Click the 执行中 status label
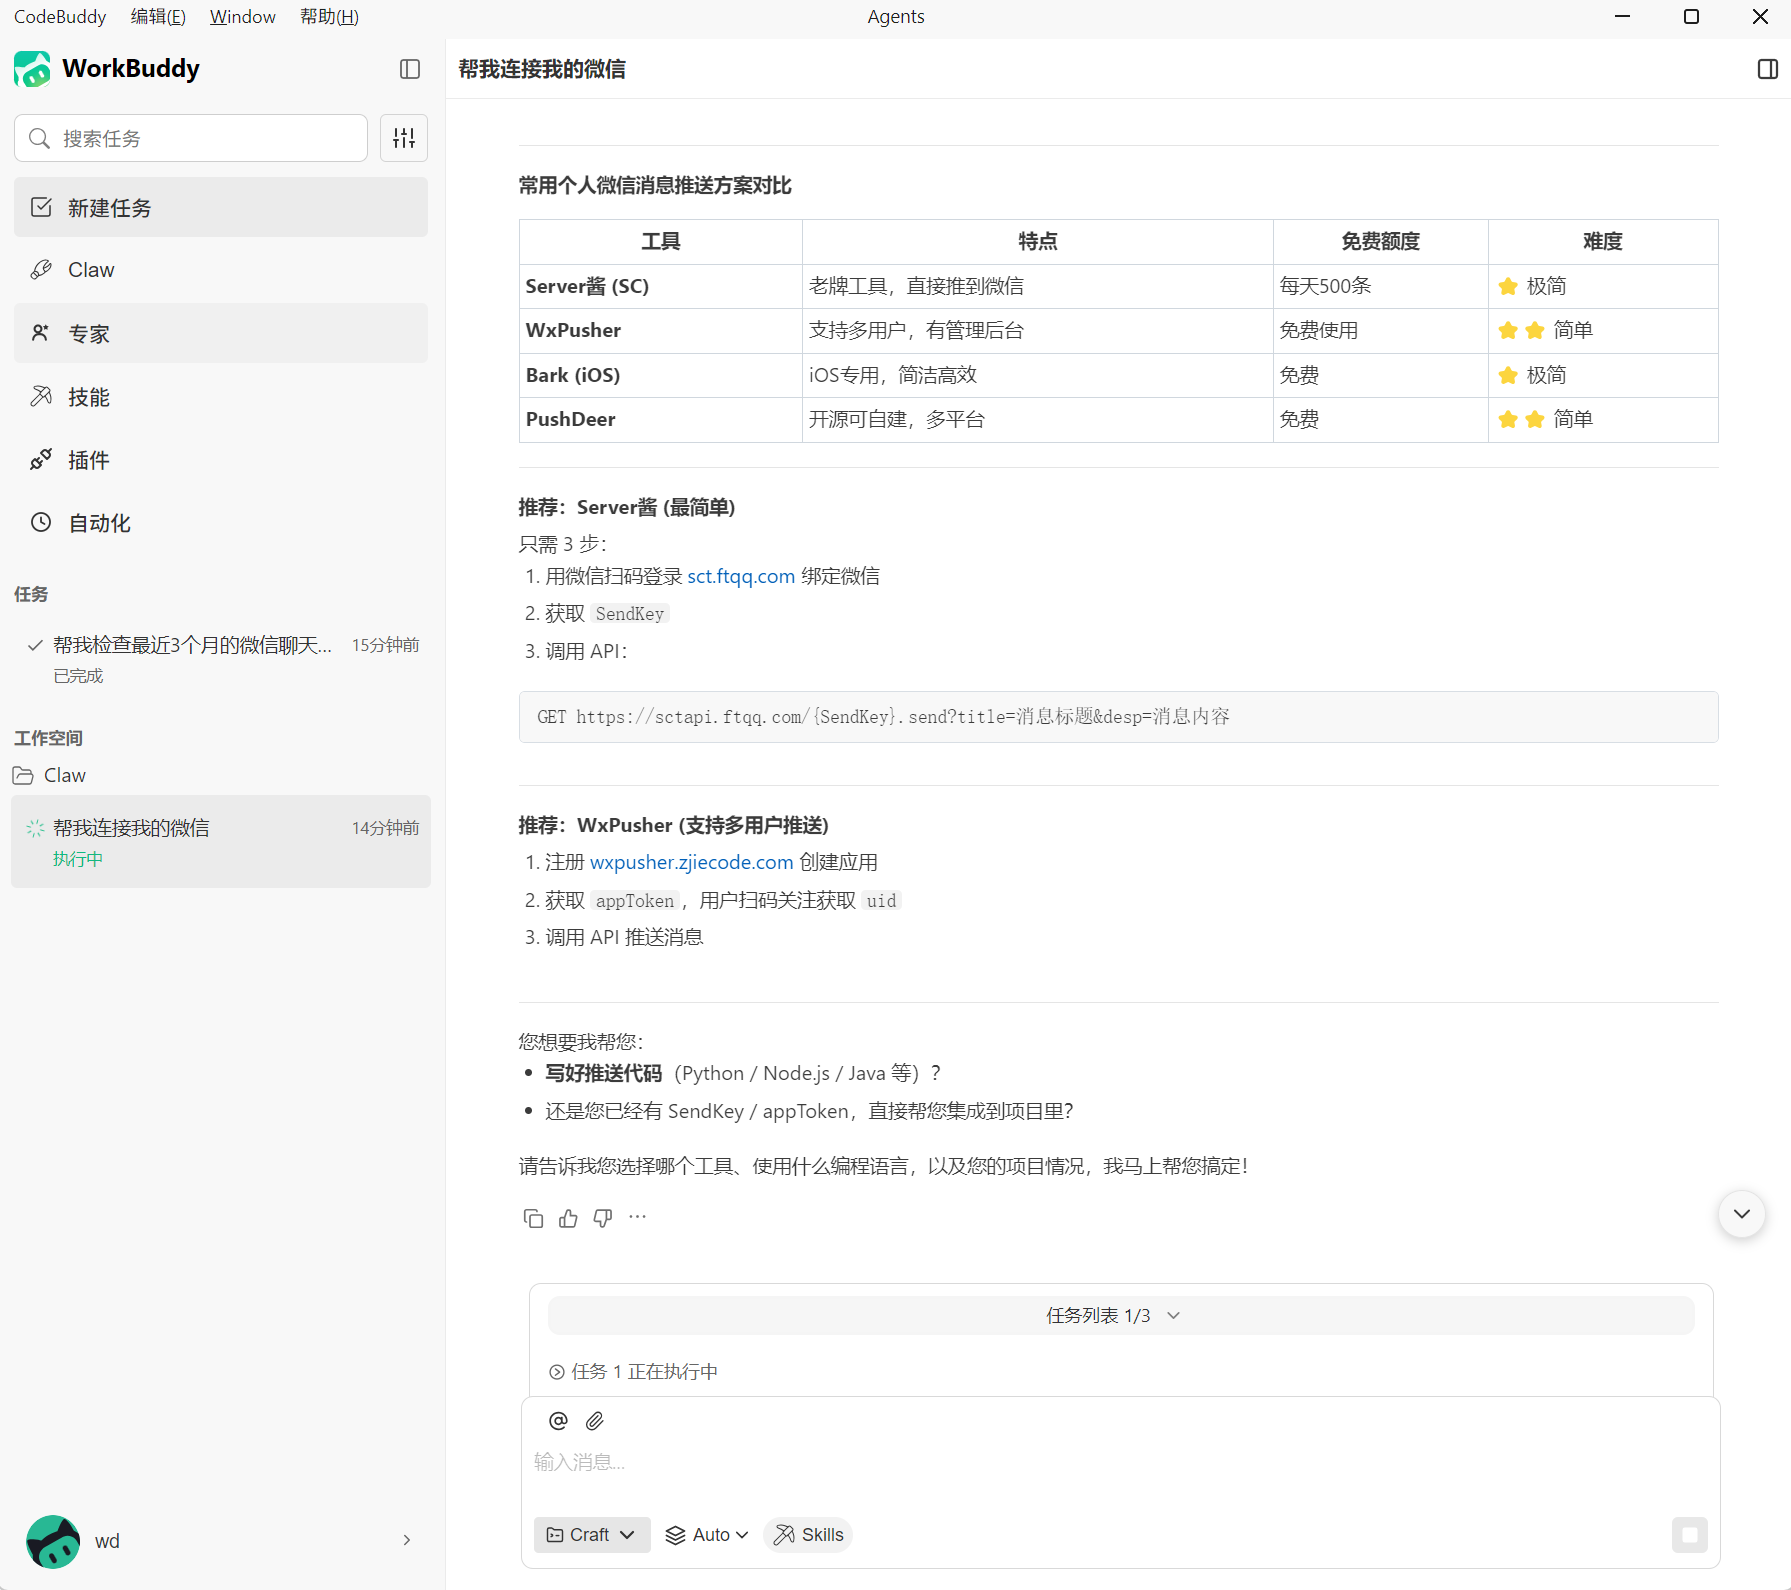The width and height of the screenshot is (1791, 1590). 78,859
